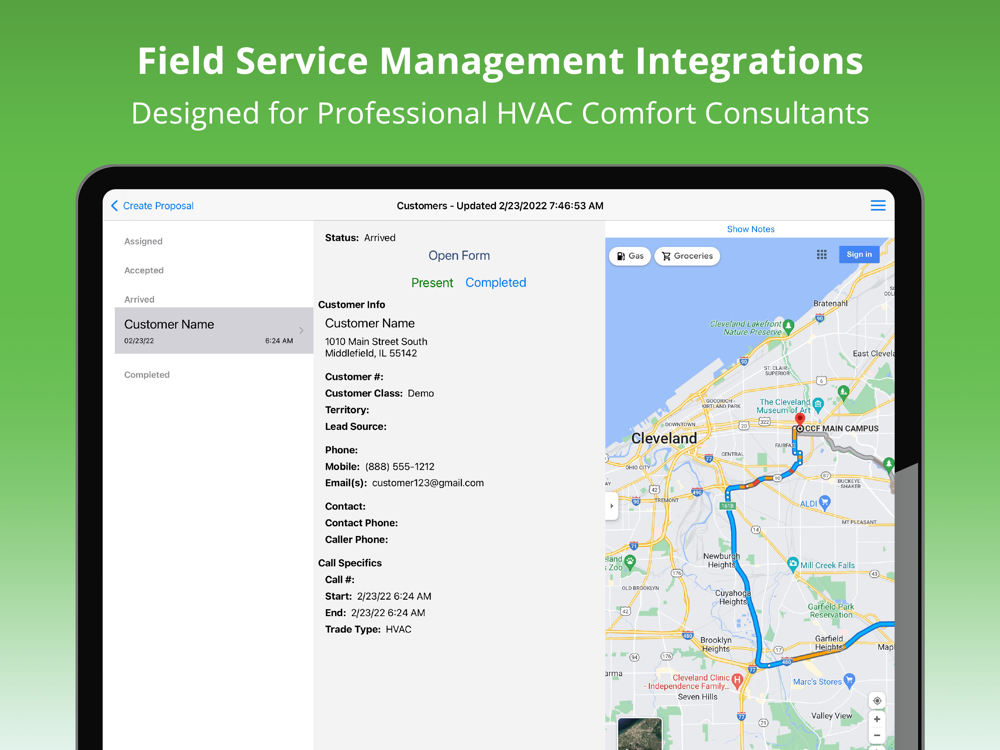This screenshot has height=750, width=1000.
Task: Click the Customer Class Demo value
Action: click(x=421, y=393)
